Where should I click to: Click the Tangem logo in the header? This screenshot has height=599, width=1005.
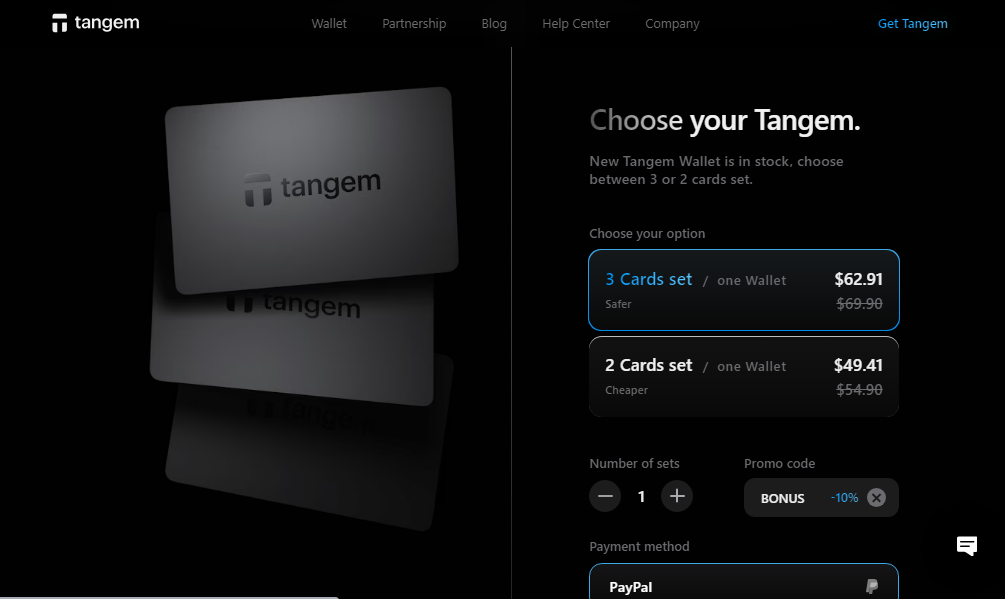tap(96, 23)
